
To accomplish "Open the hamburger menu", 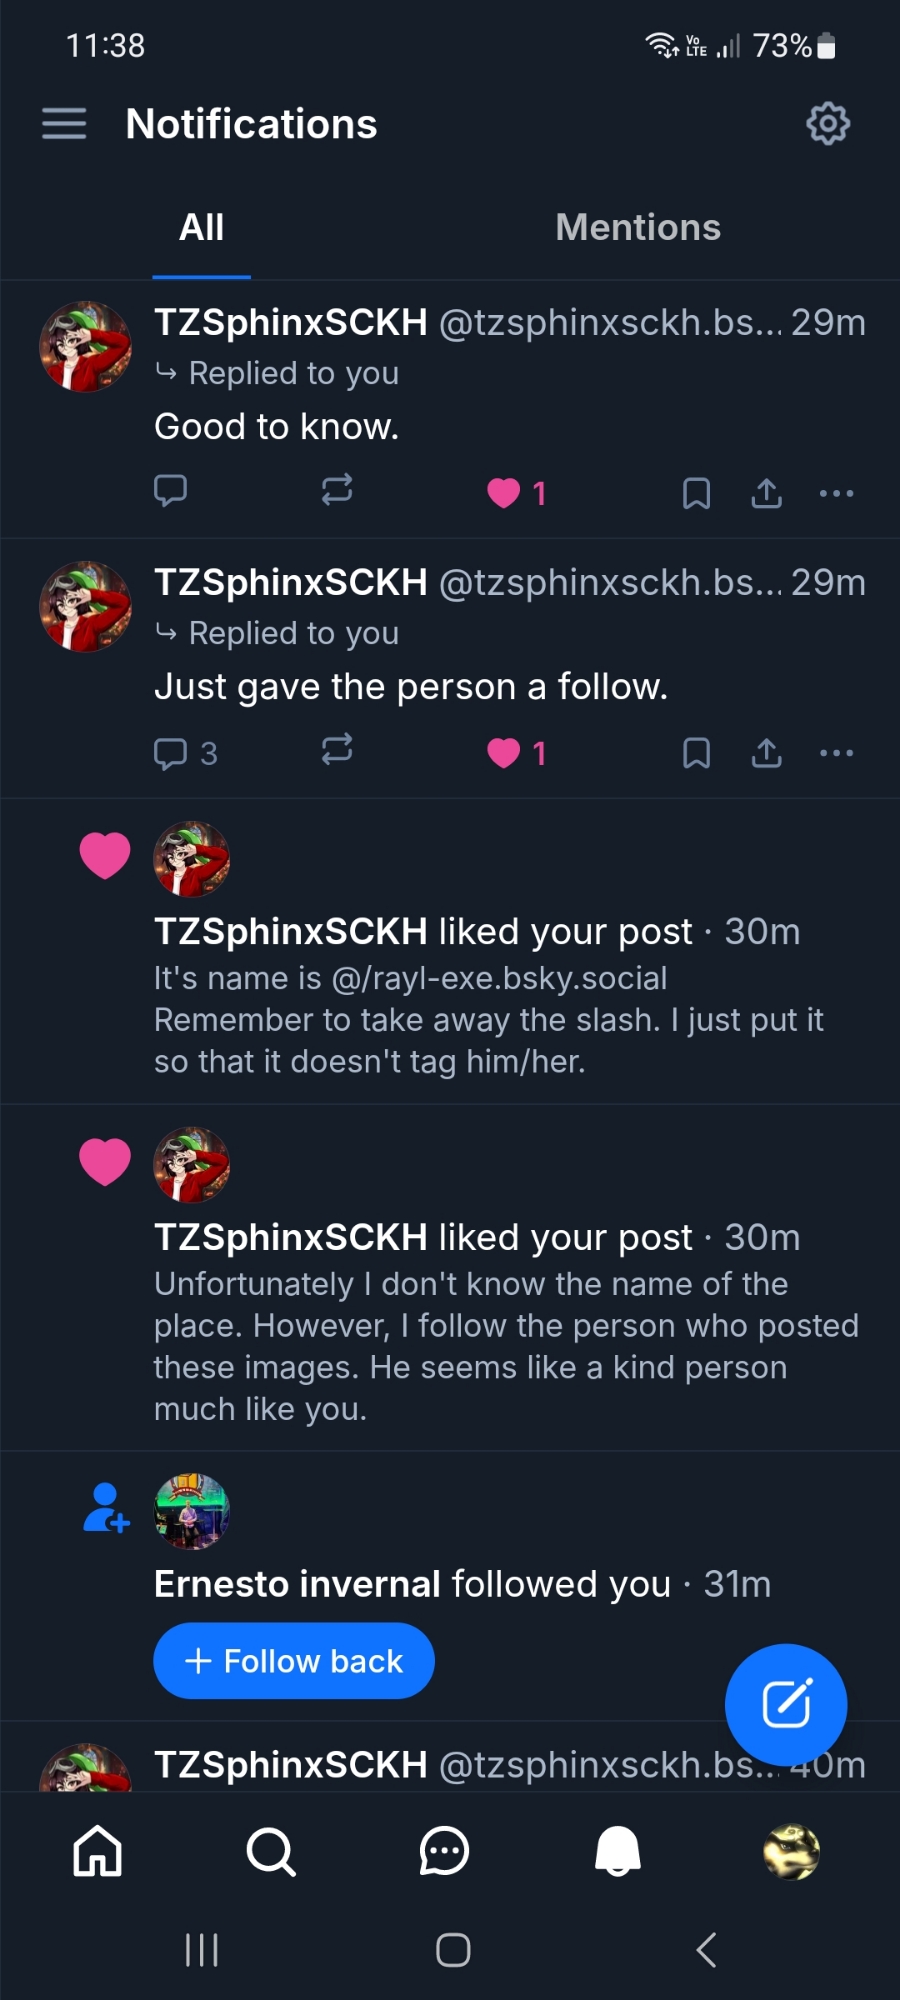I will click(64, 124).
